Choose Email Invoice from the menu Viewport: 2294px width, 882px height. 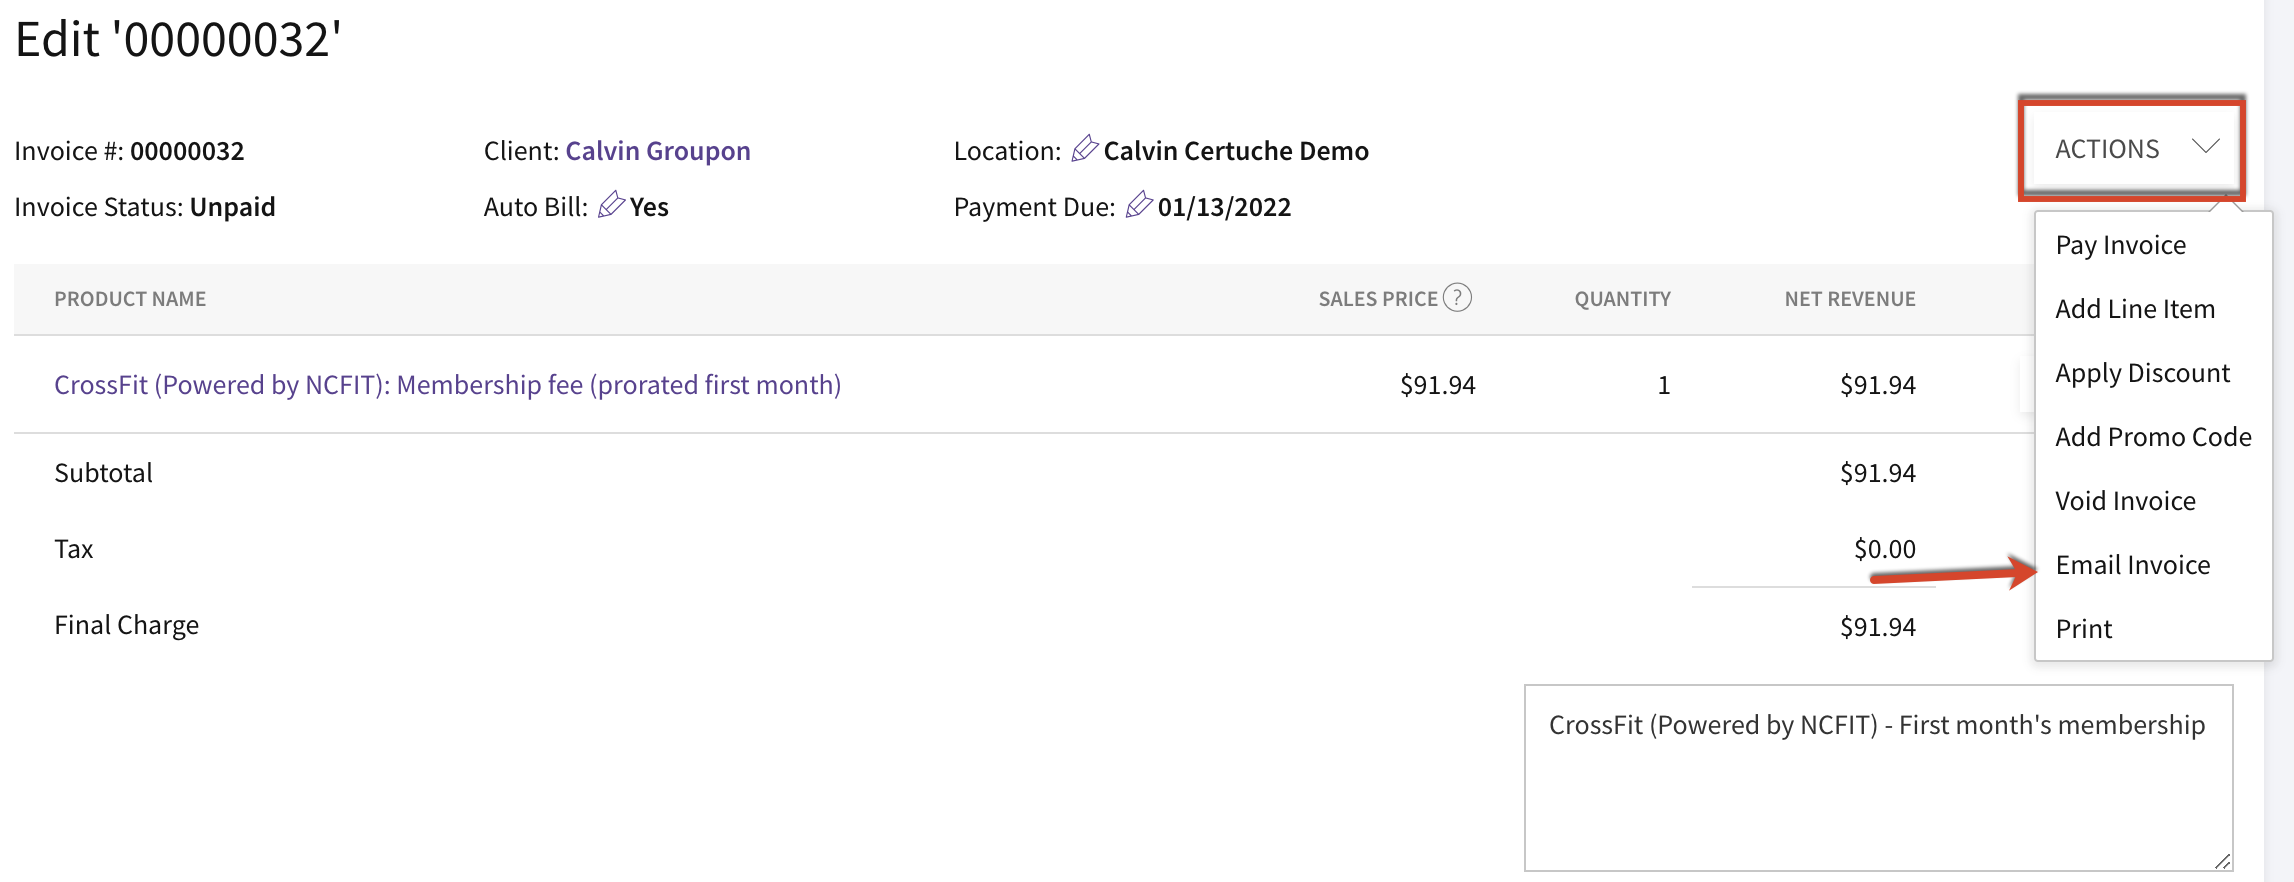point(2132,565)
